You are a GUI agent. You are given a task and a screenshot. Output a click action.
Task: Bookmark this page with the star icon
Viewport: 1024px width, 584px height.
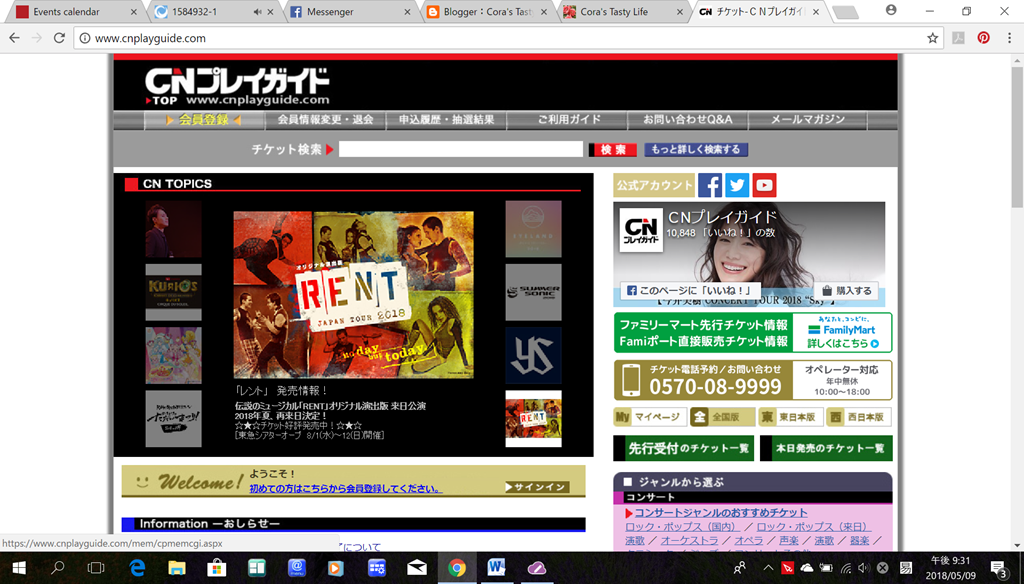click(x=933, y=38)
